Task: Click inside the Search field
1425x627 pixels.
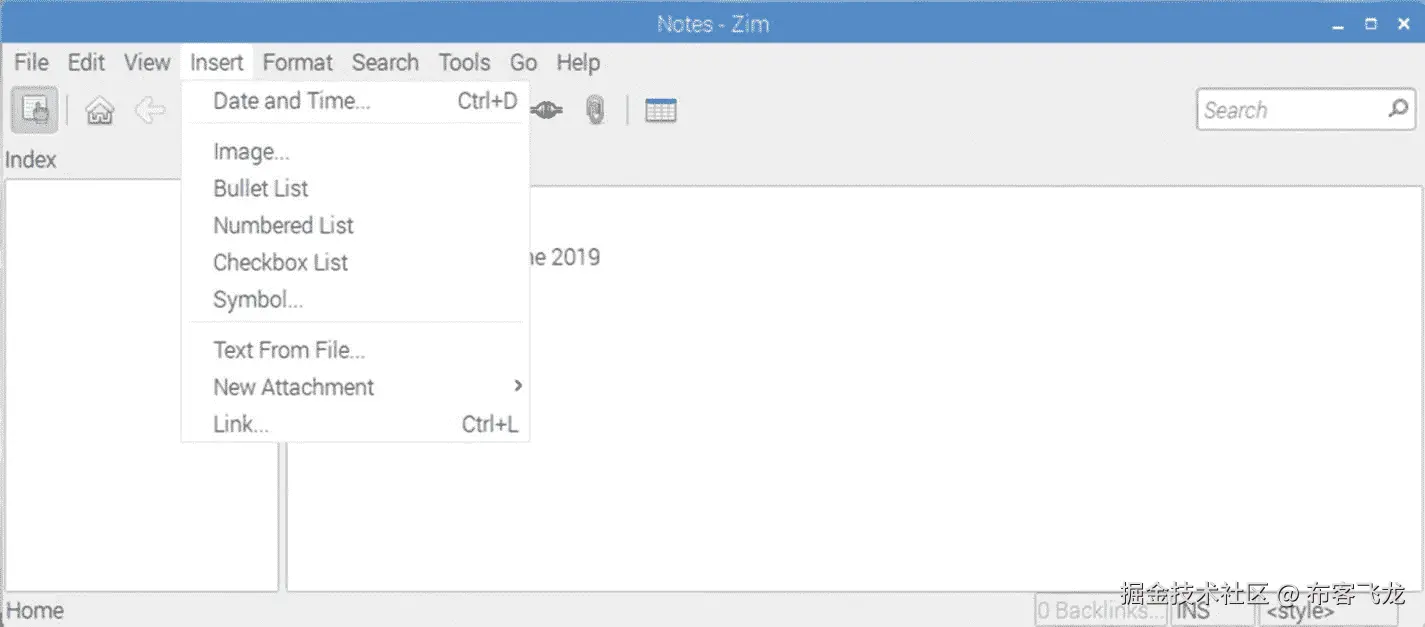Action: (1290, 110)
